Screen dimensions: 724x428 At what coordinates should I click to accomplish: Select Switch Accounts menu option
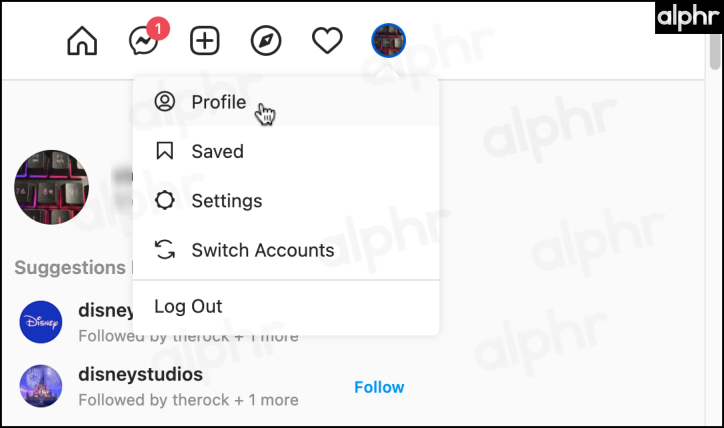pos(286,250)
